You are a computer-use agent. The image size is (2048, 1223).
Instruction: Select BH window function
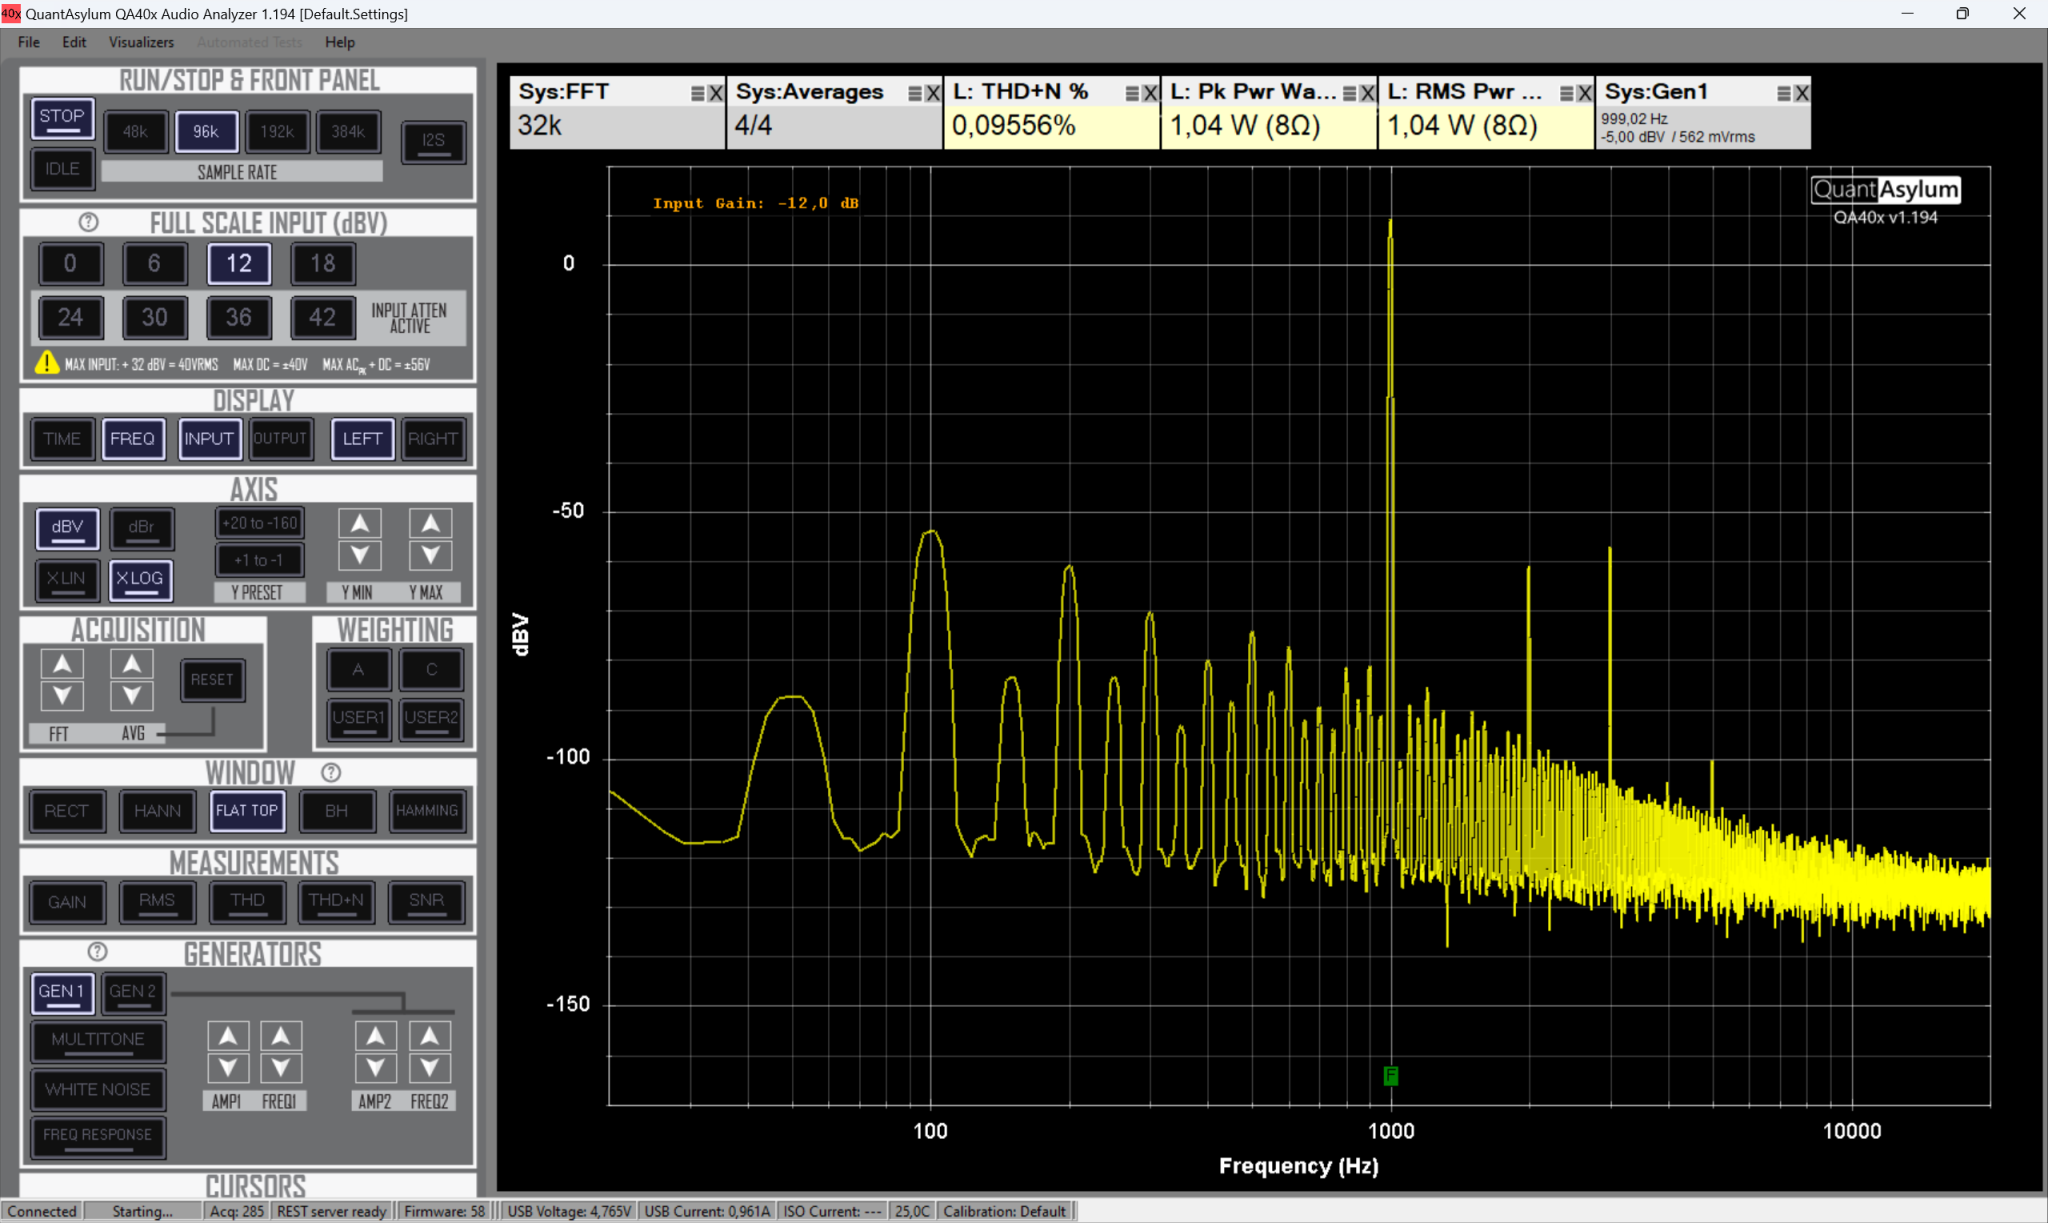coord(337,811)
